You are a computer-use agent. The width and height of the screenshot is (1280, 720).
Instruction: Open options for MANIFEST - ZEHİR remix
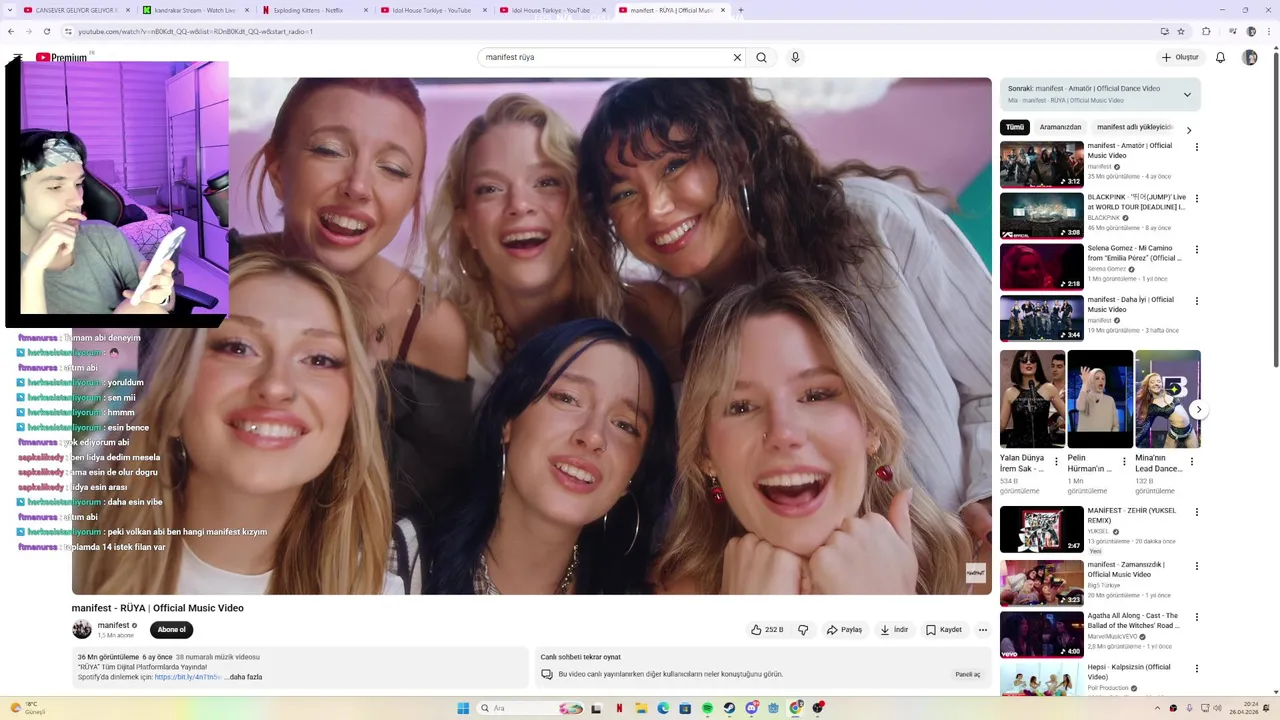[x=1196, y=512]
